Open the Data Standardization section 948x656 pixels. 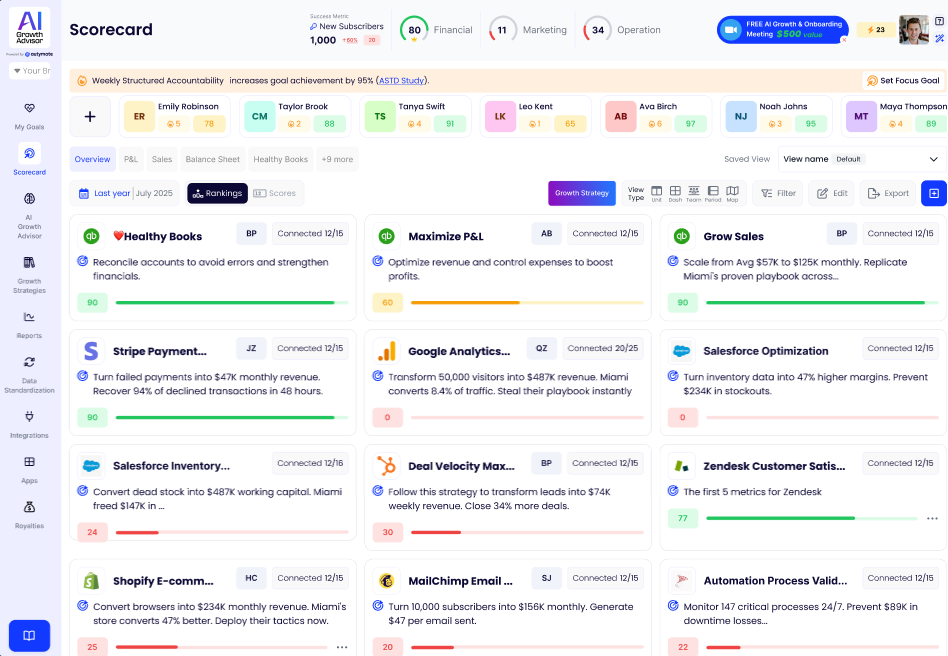coord(29,362)
